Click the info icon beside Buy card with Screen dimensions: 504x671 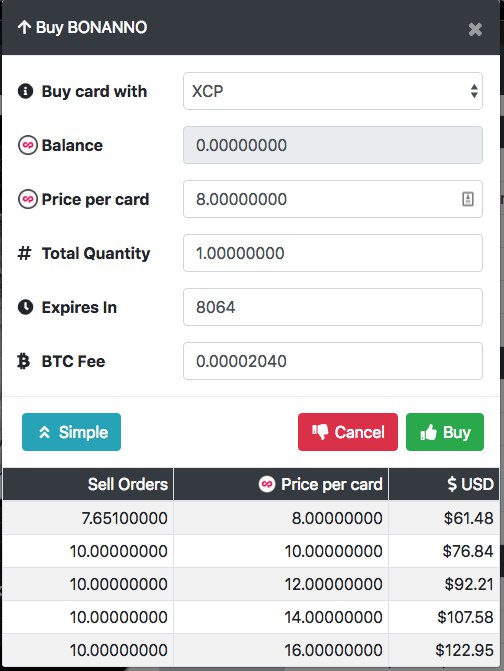25,91
